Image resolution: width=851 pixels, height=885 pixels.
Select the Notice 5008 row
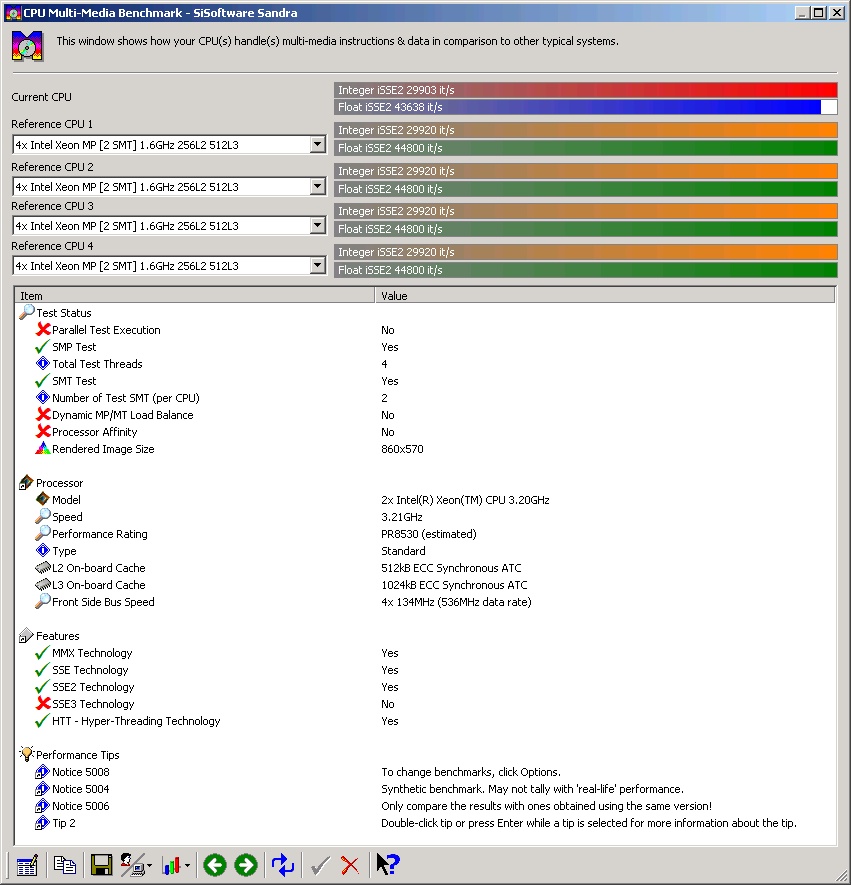(424, 772)
